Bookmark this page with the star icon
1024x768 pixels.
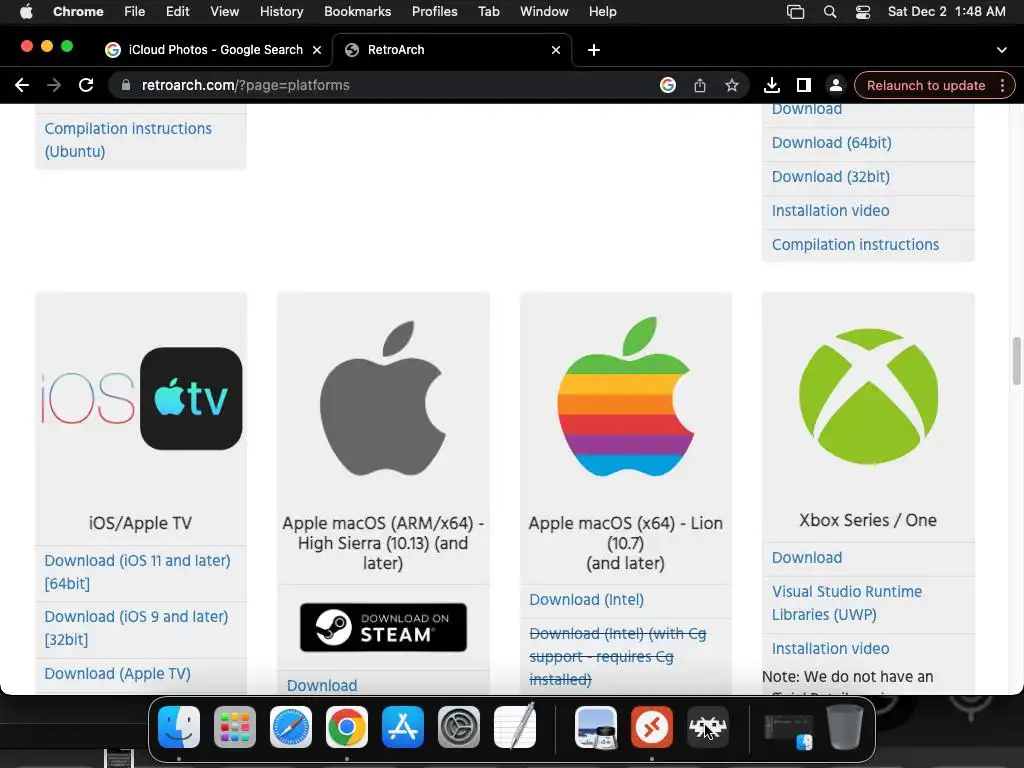(732, 86)
